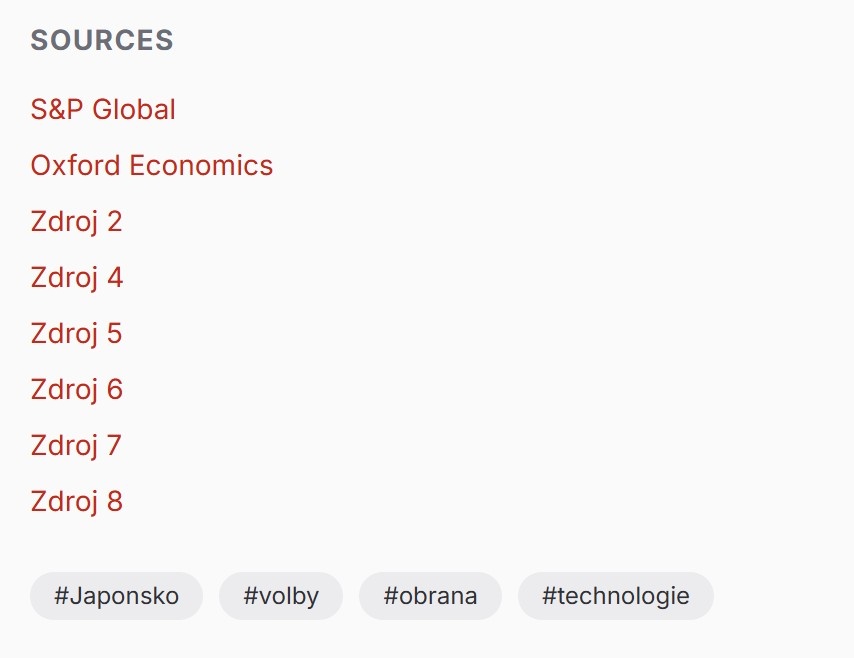Image resolution: width=854 pixels, height=658 pixels.
Task: Click the hash symbol in the technologie tag
Action: [549, 596]
